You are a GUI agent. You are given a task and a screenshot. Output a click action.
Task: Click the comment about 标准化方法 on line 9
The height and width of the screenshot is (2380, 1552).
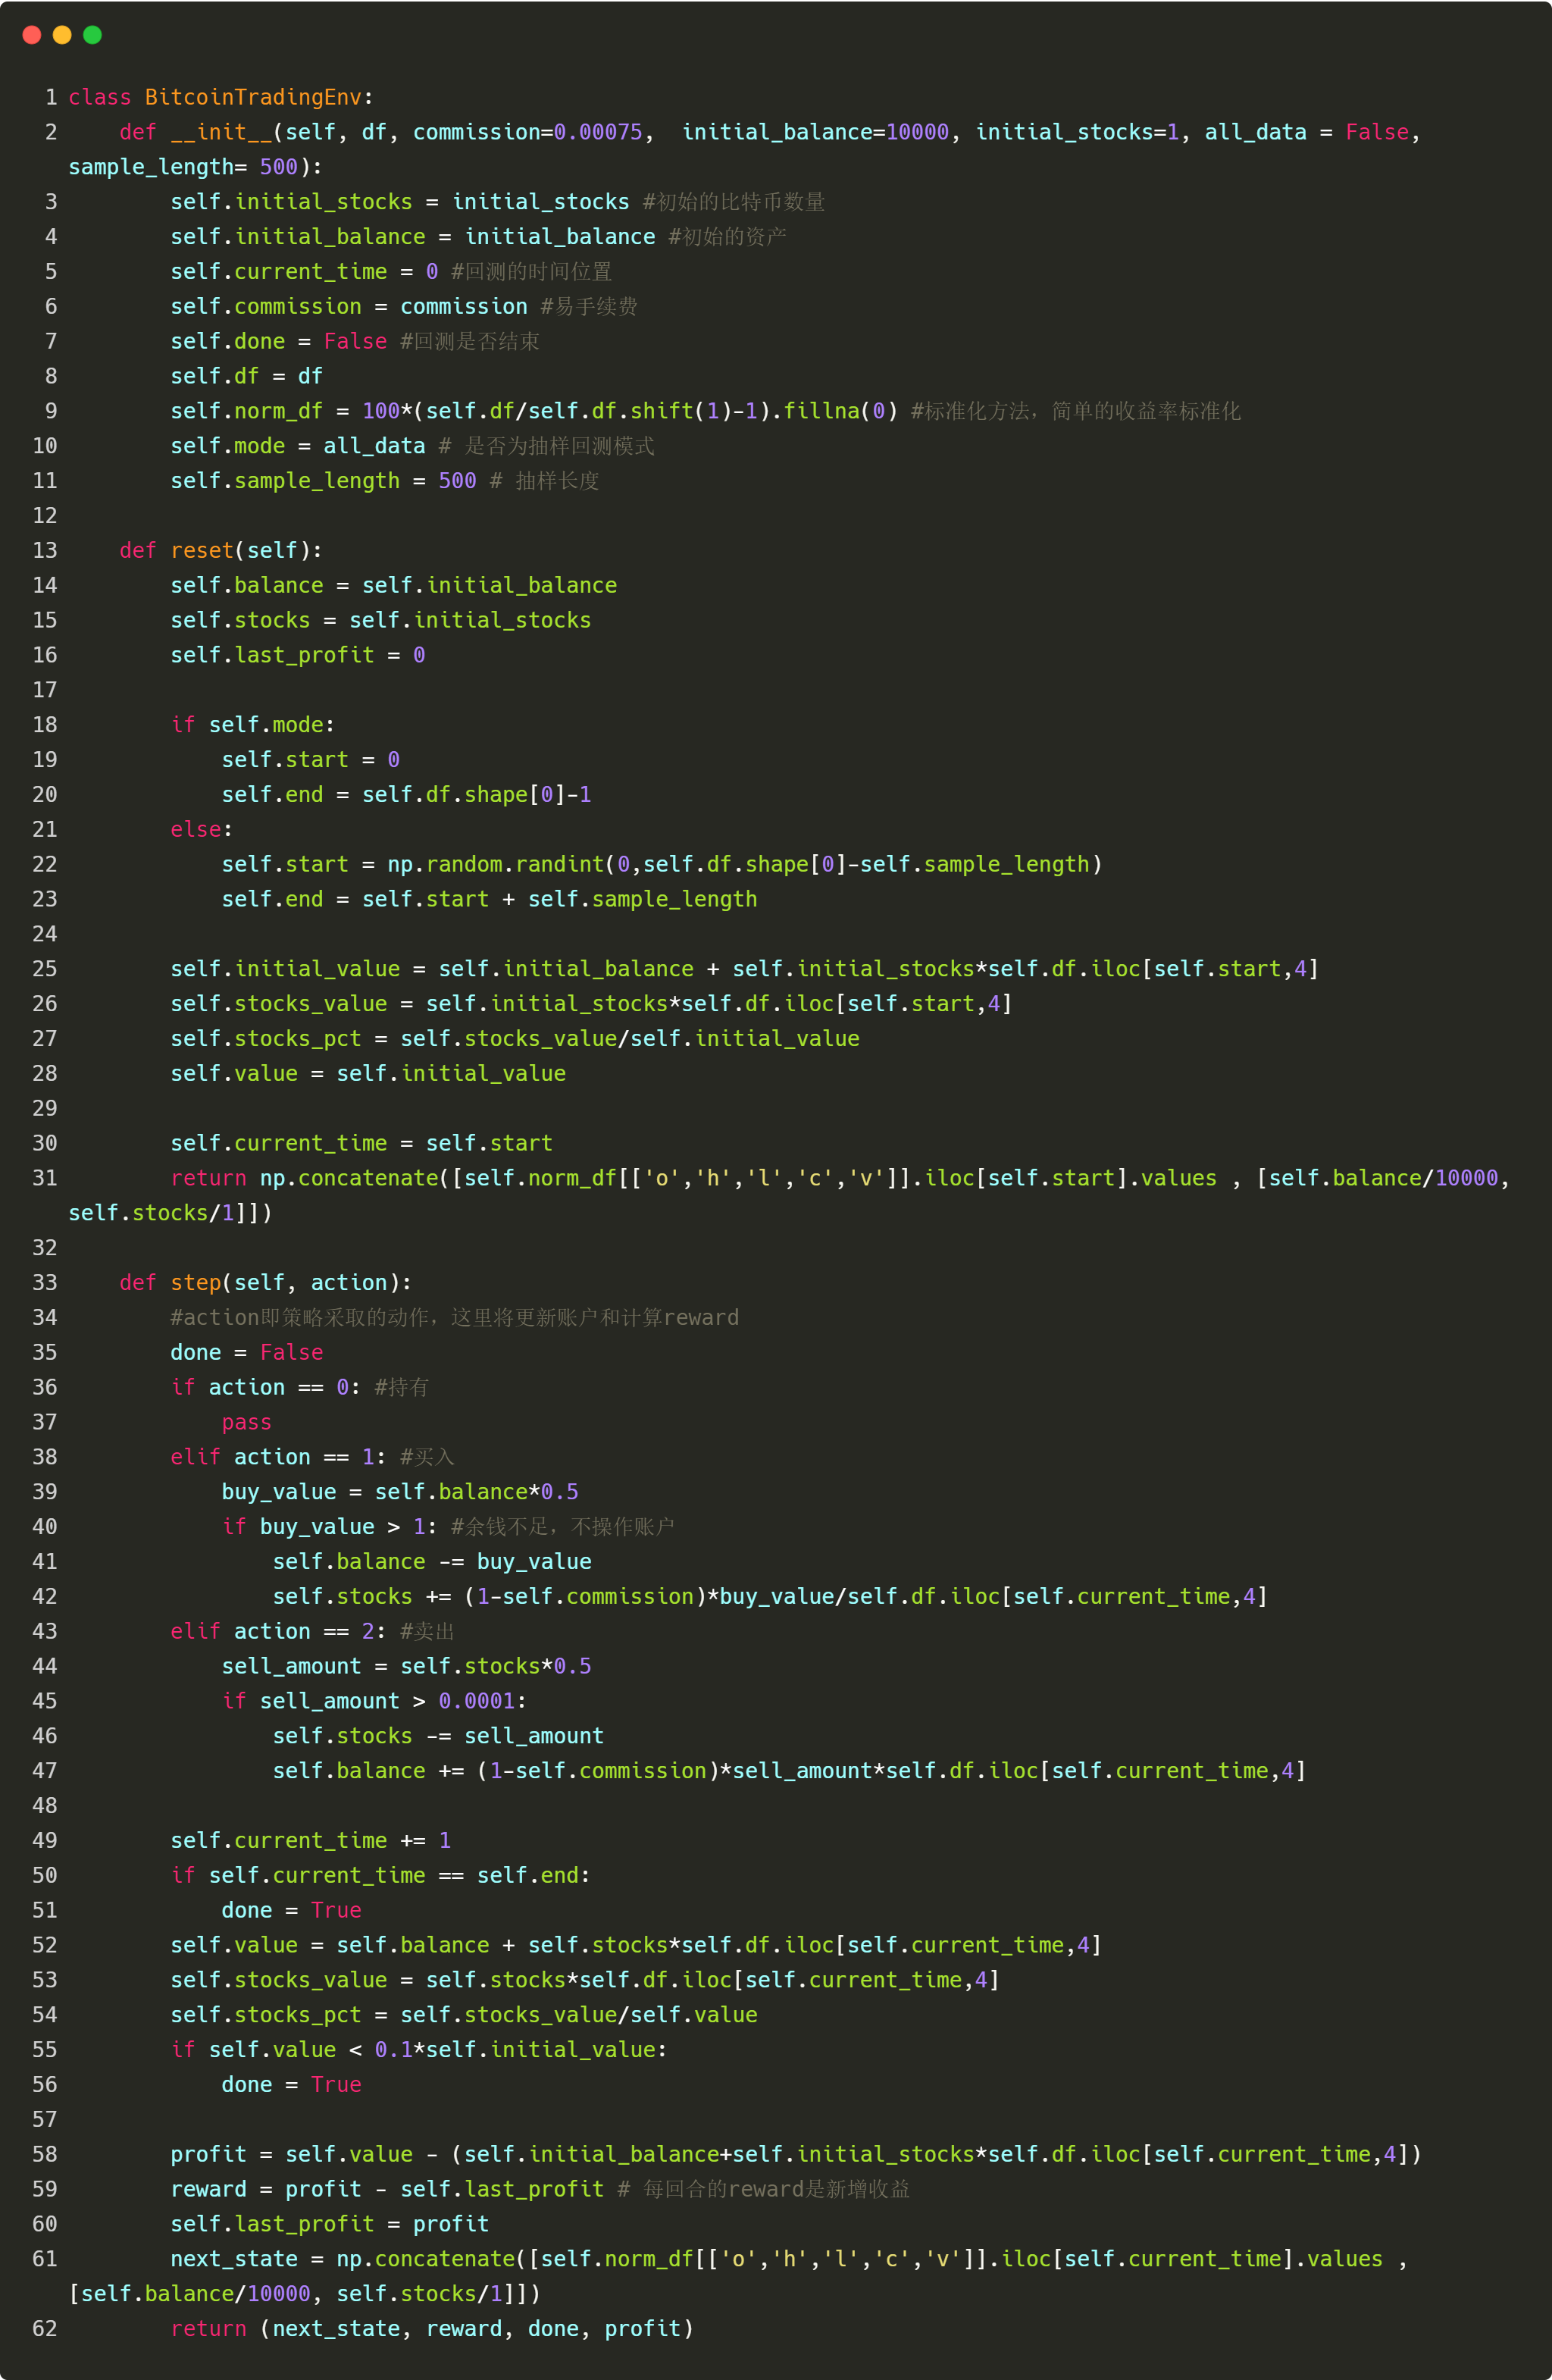pyautogui.click(x=1076, y=411)
